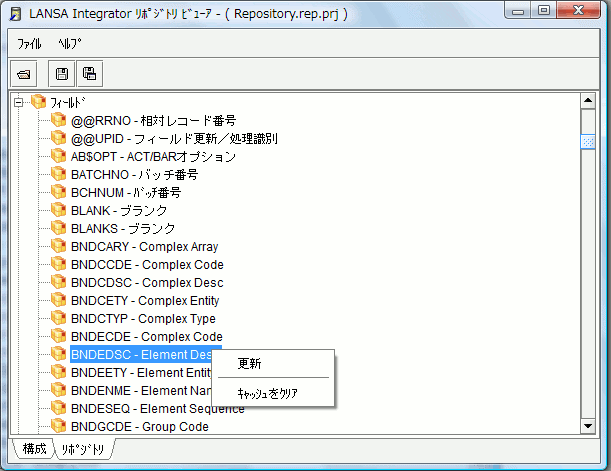Select BATCHNO - バッチ番号 row
This screenshot has width=611, height=471.
134,175
